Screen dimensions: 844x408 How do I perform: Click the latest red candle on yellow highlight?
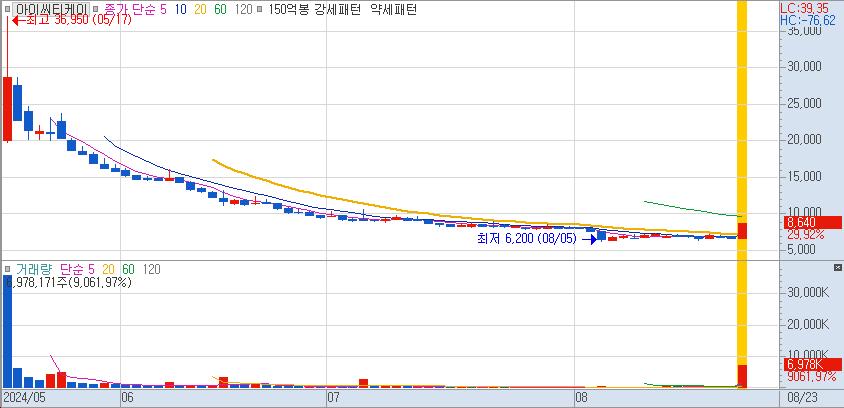(x=742, y=230)
